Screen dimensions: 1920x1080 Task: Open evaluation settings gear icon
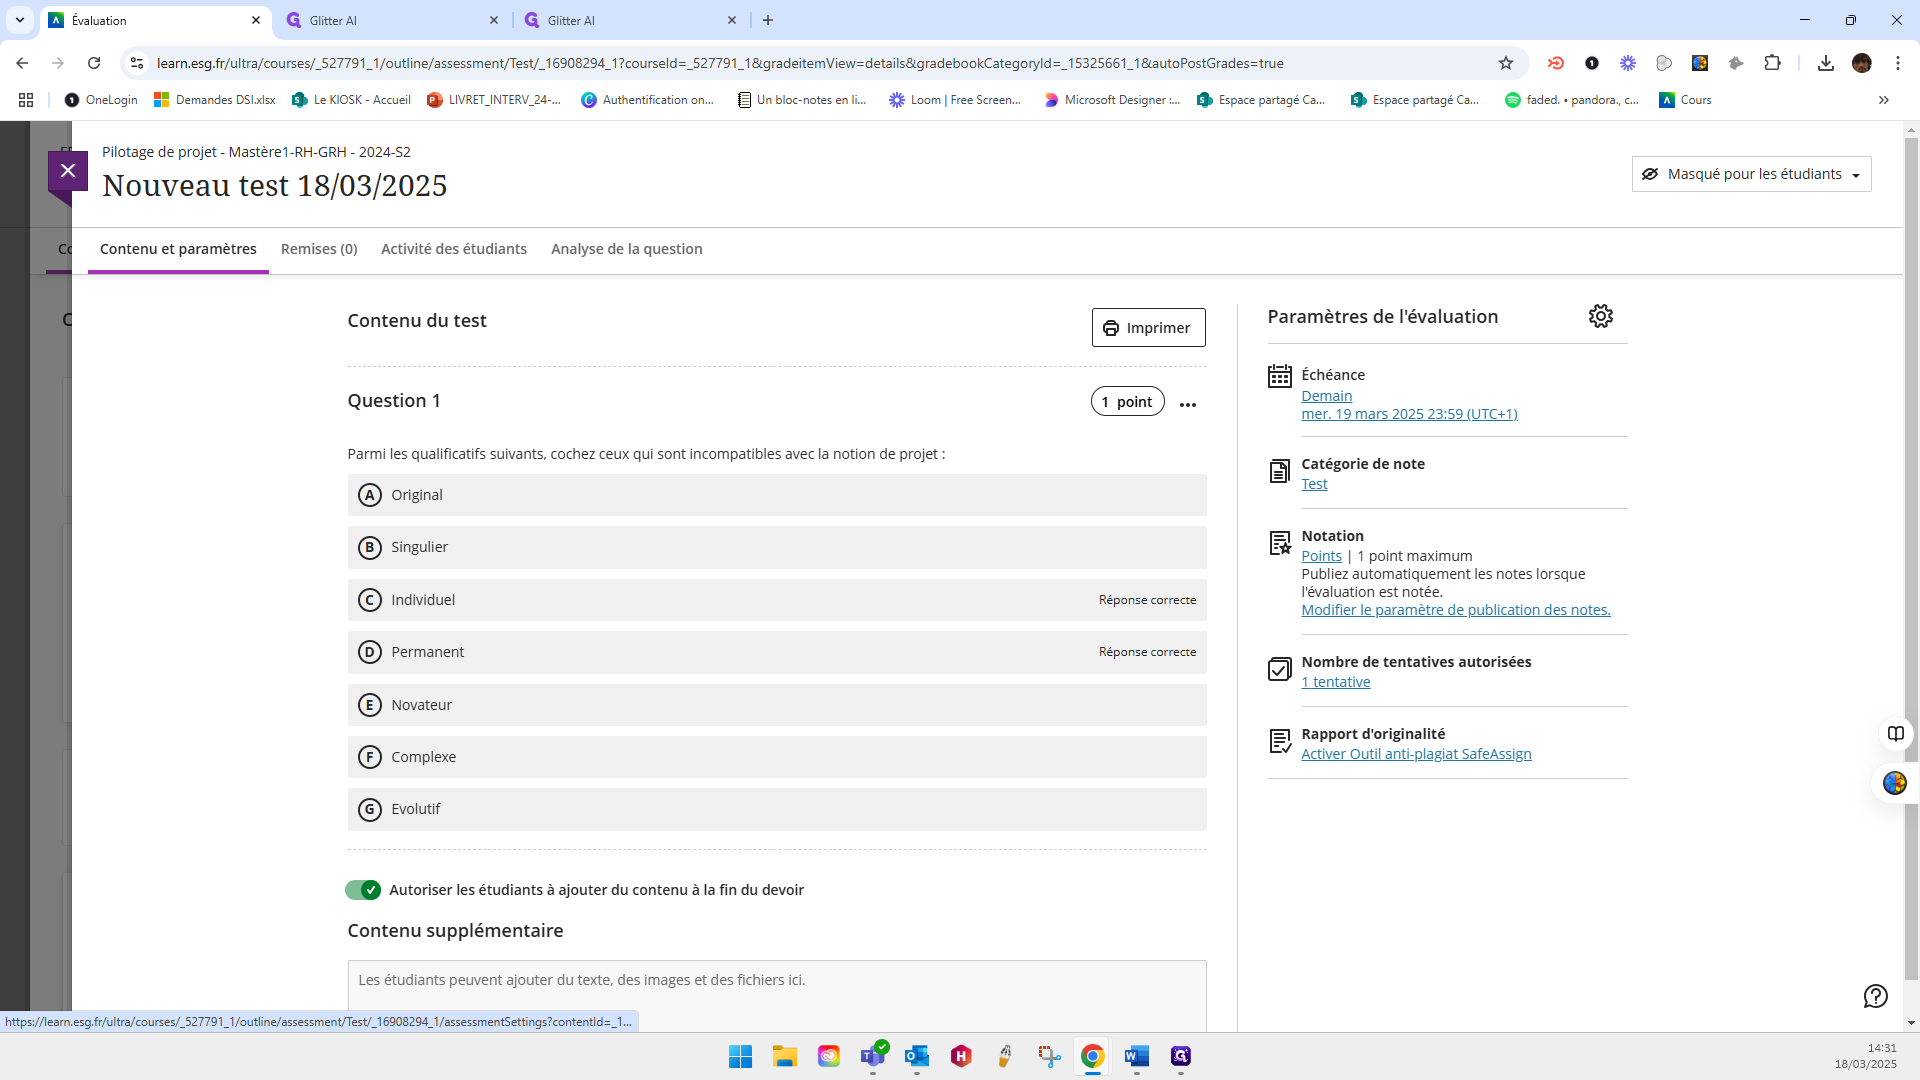[x=1600, y=316]
